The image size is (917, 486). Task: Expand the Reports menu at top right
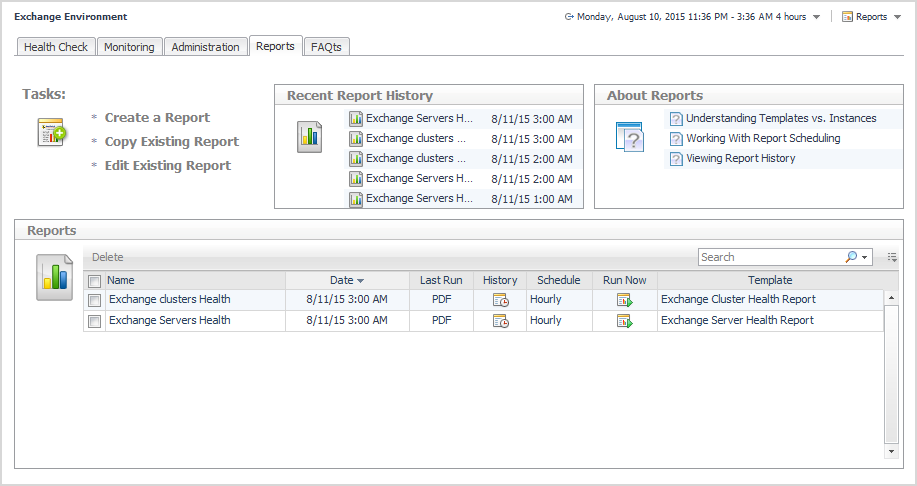(x=871, y=17)
